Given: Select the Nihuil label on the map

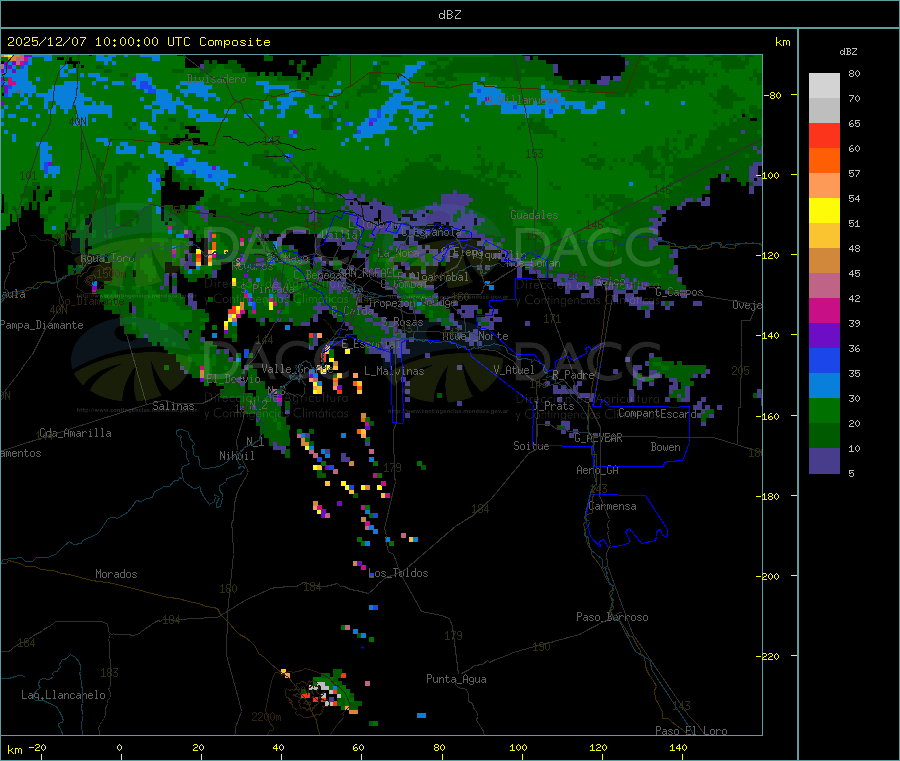Looking at the screenshot, I should tap(237, 456).
